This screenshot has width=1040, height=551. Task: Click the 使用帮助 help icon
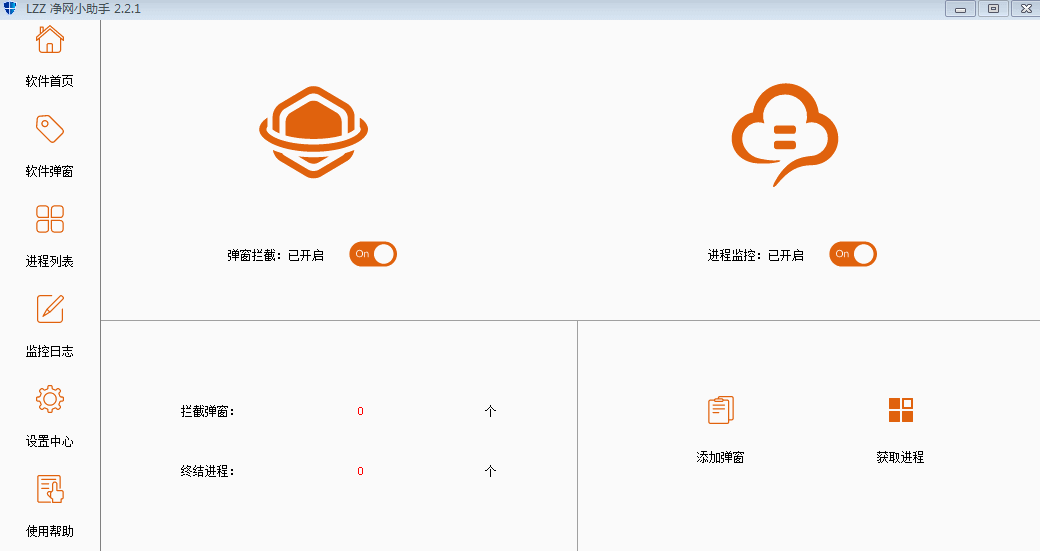click(x=50, y=489)
